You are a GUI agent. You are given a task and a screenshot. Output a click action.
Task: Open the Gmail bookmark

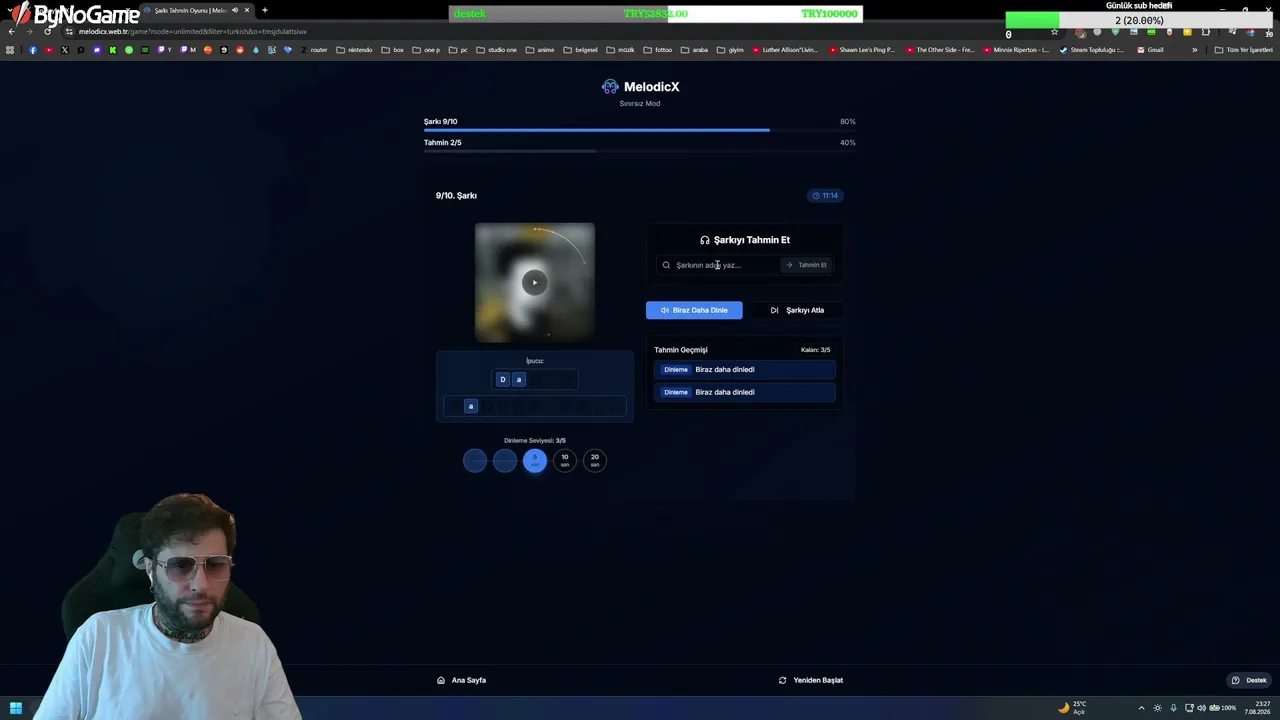coord(1151,50)
